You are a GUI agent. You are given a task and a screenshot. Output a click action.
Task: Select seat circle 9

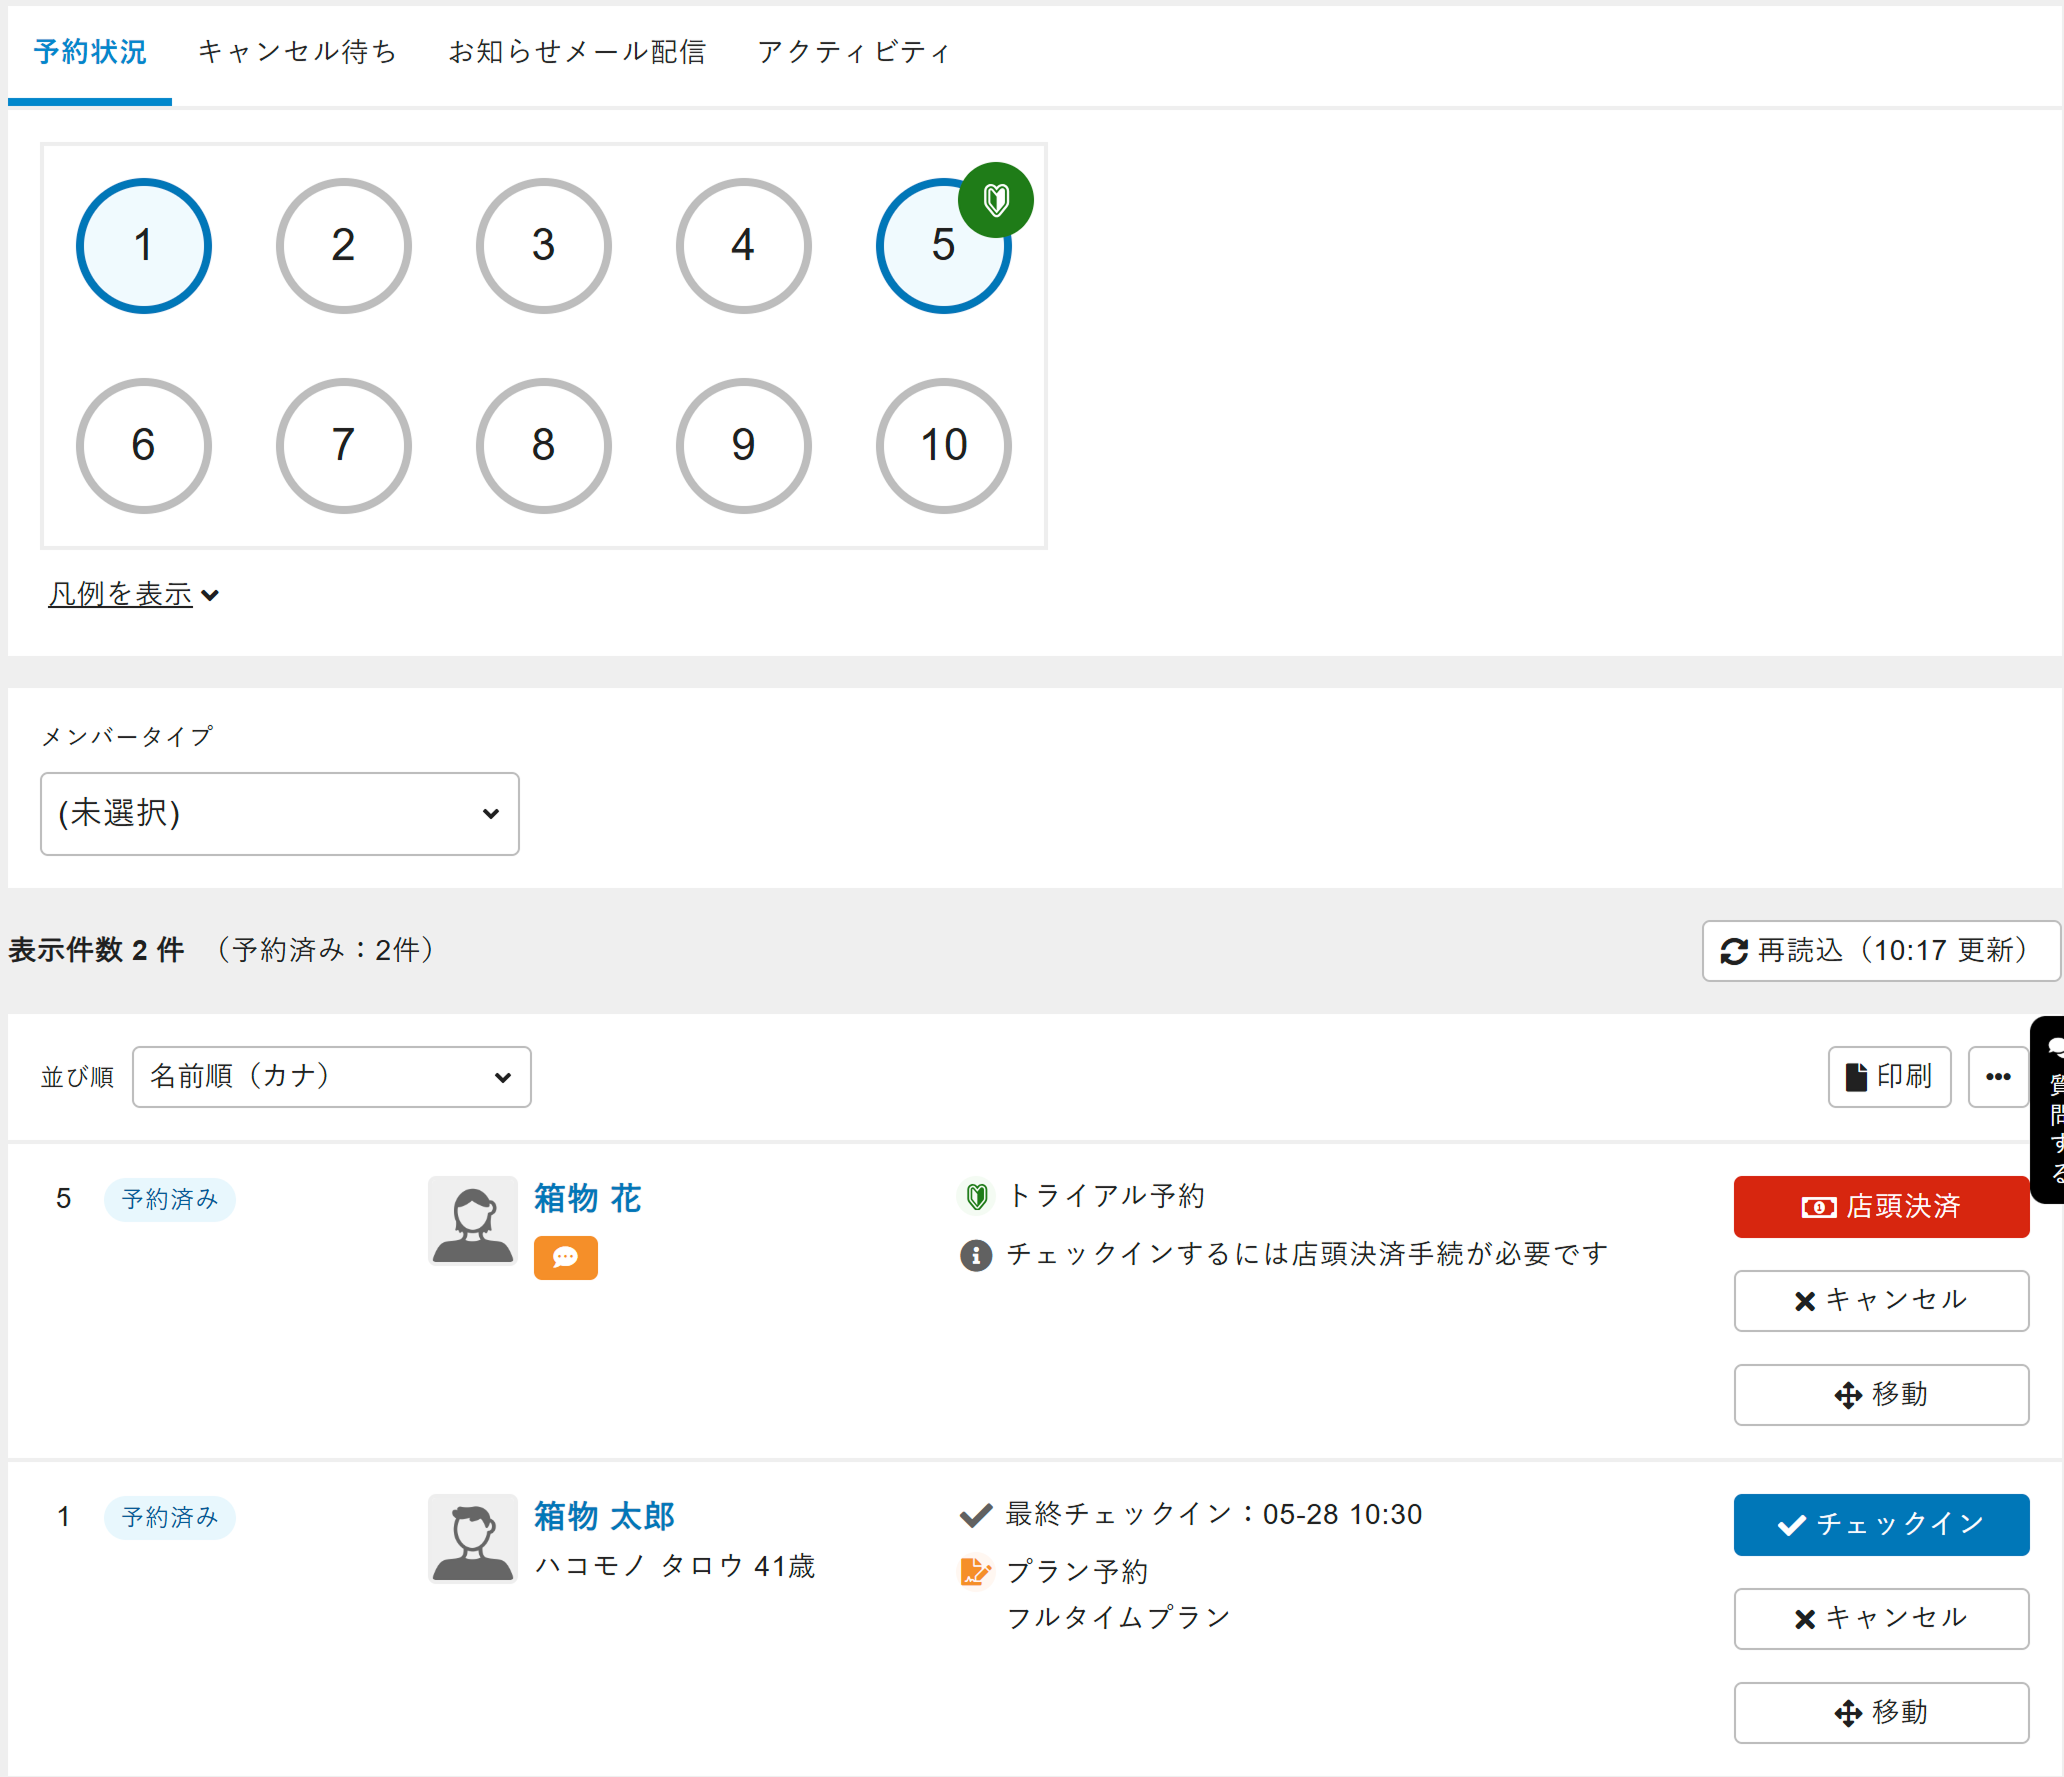click(x=743, y=446)
